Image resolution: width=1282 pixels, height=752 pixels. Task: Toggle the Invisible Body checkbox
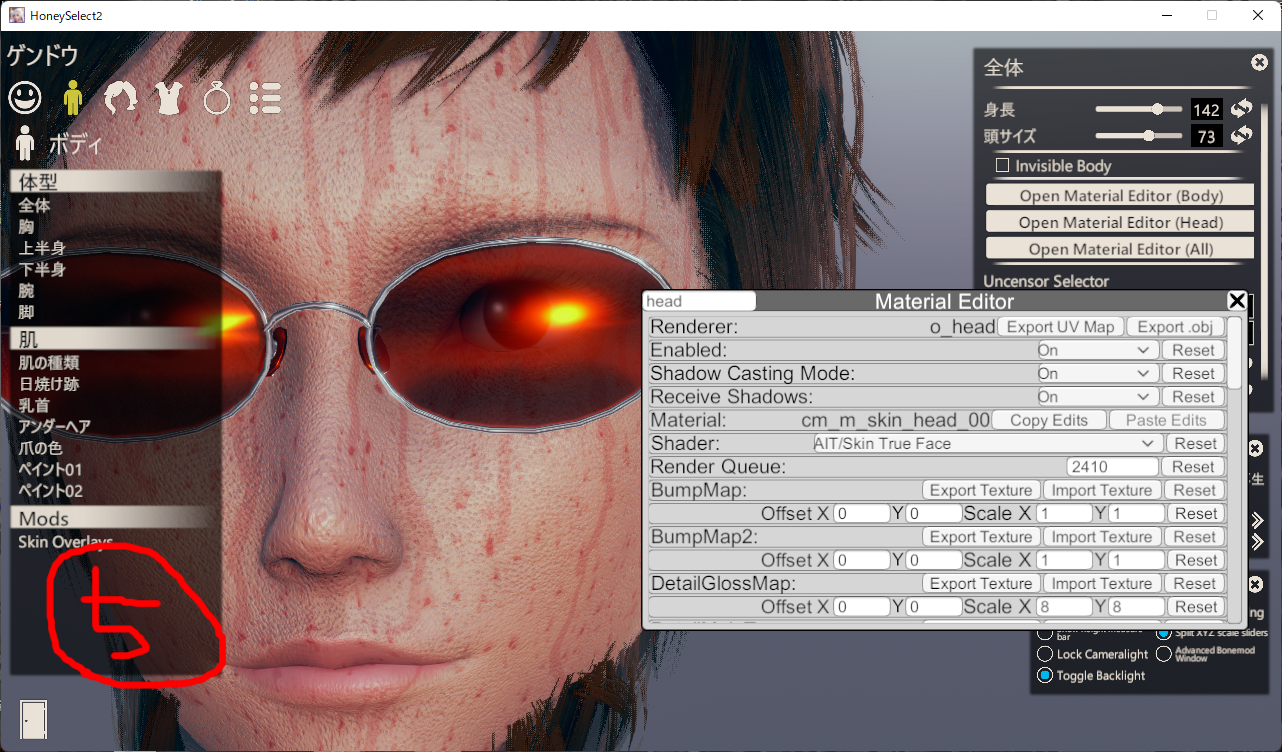coord(1003,165)
